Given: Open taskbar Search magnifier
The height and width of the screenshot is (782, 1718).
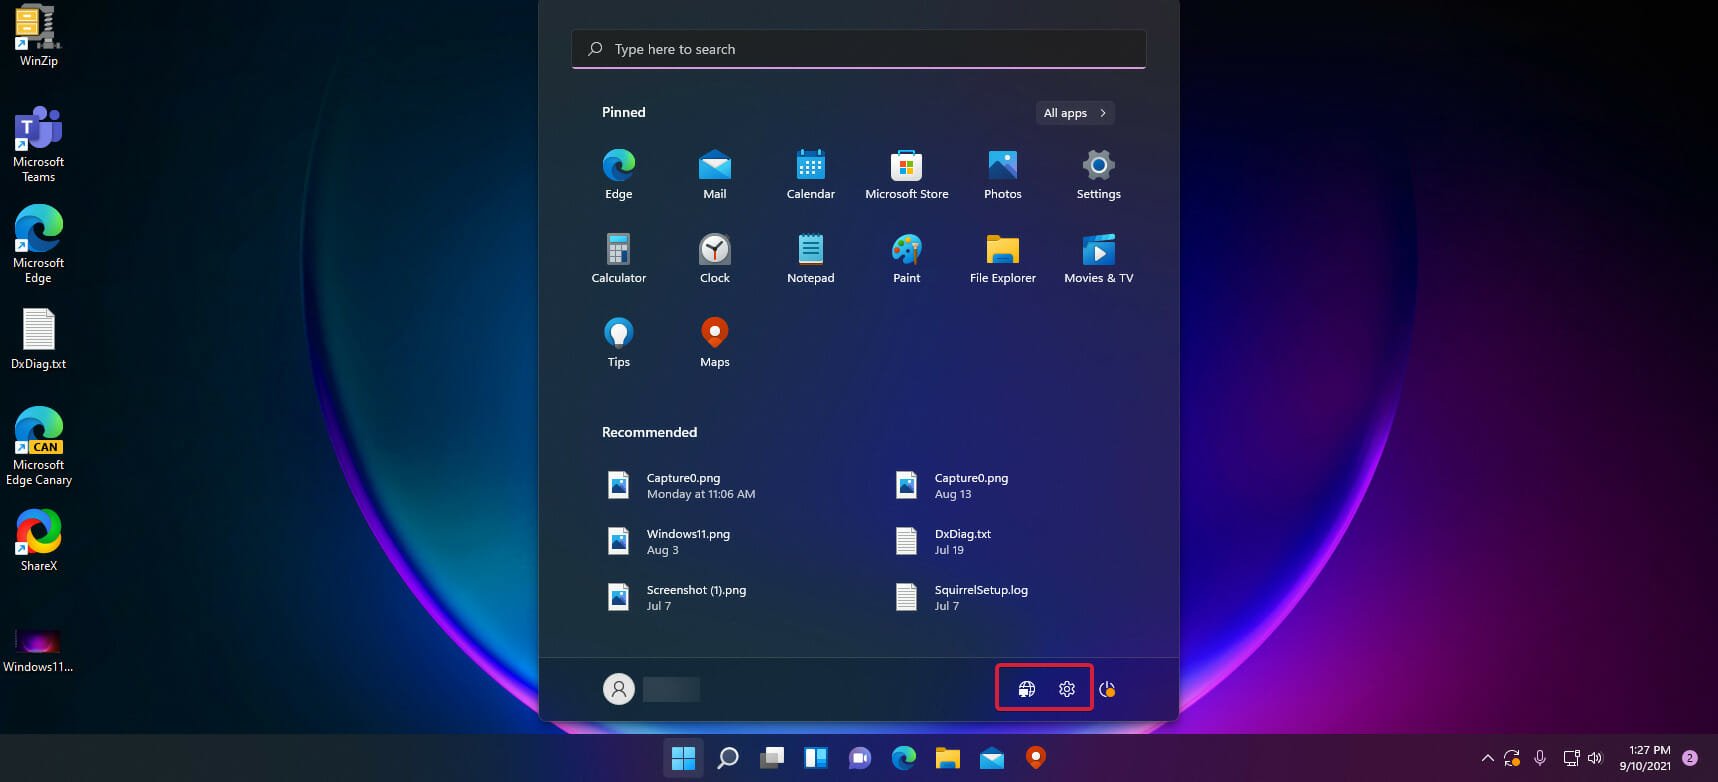Looking at the screenshot, I should (x=728, y=758).
